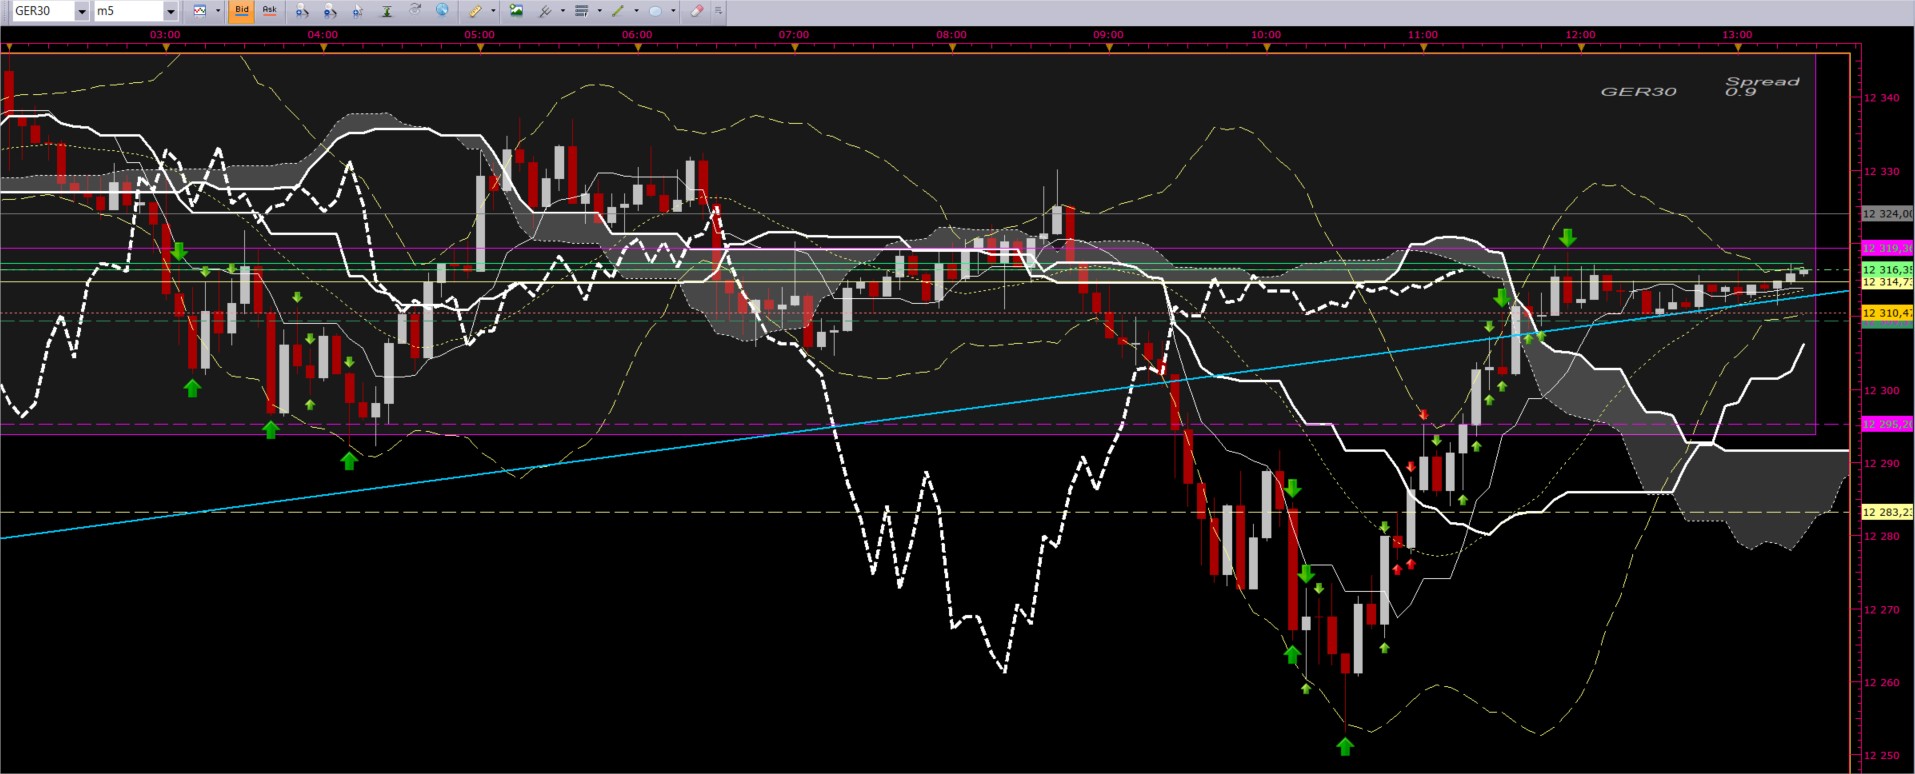1915x774 pixels.
Task: Click the magenta 12 295 price tag
Action: pyautogui.click(x=1887, y=425)
